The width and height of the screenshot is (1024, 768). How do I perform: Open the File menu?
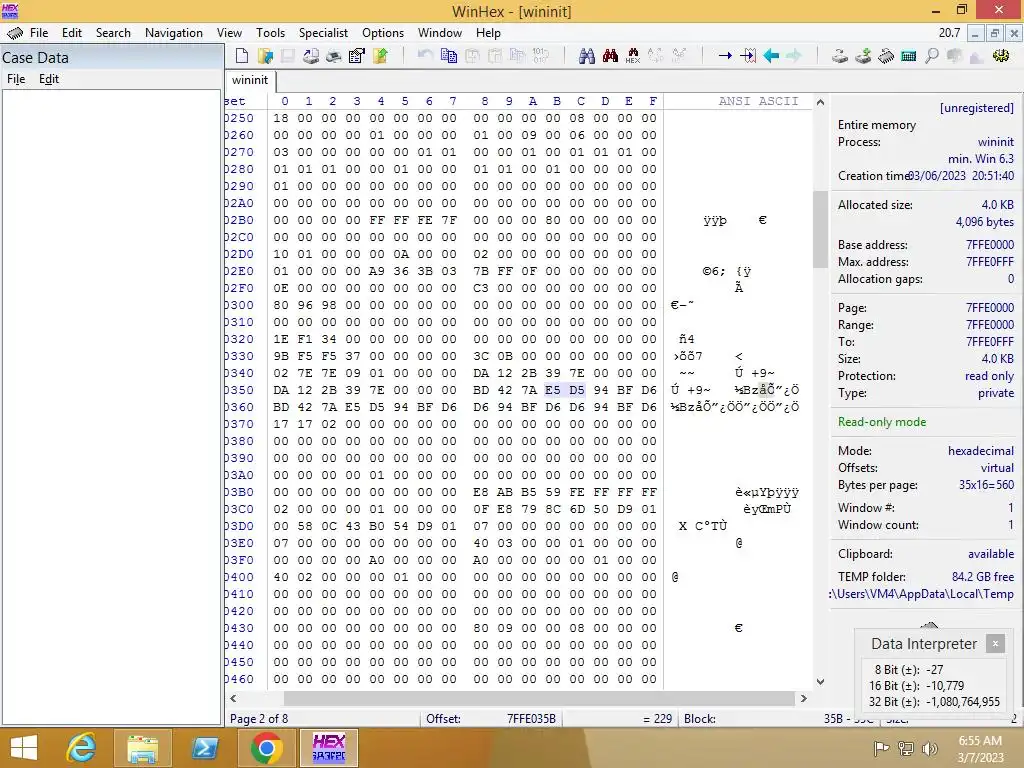pos(39,33)
